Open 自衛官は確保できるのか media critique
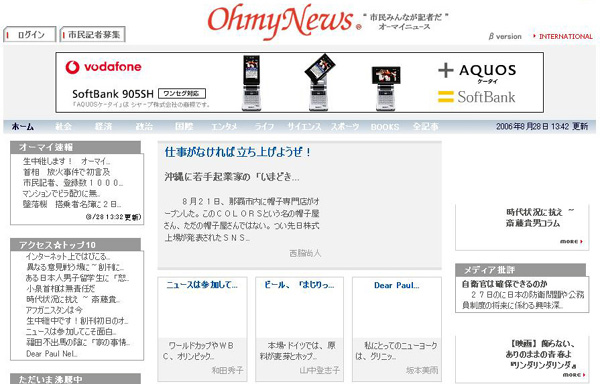 [504, 284]
